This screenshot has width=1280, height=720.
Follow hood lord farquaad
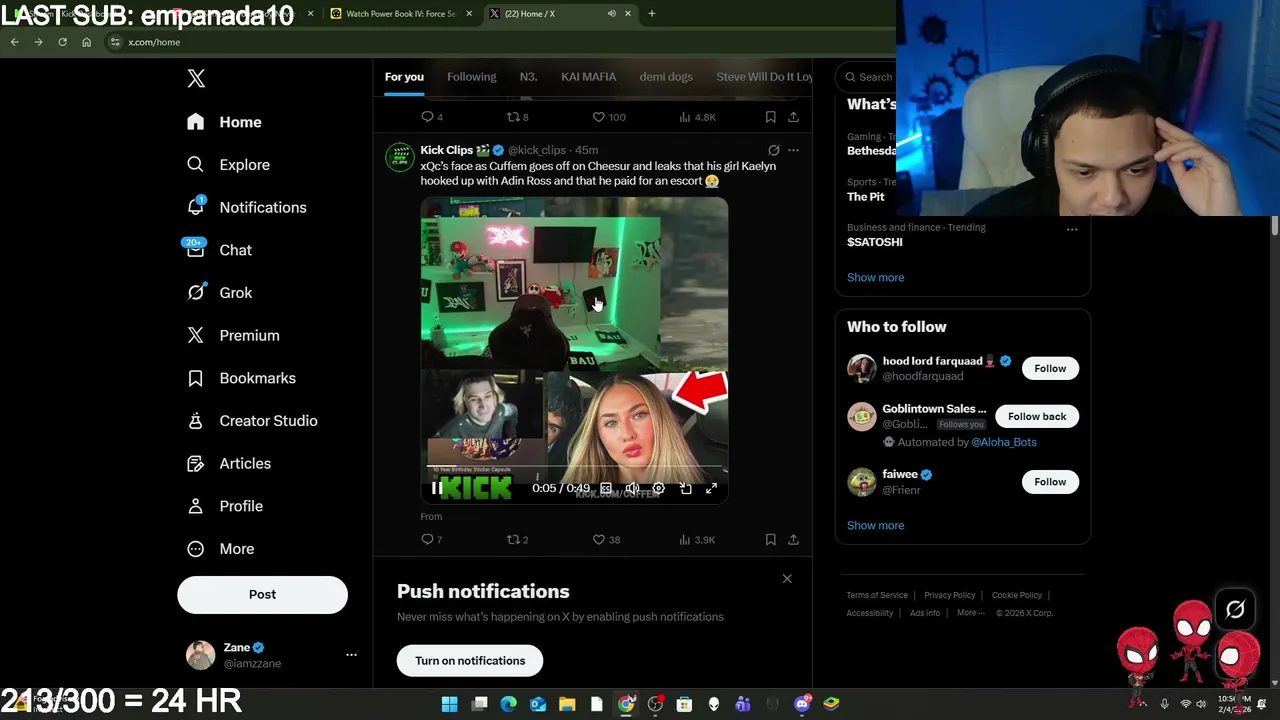(x=1050, y=369)
